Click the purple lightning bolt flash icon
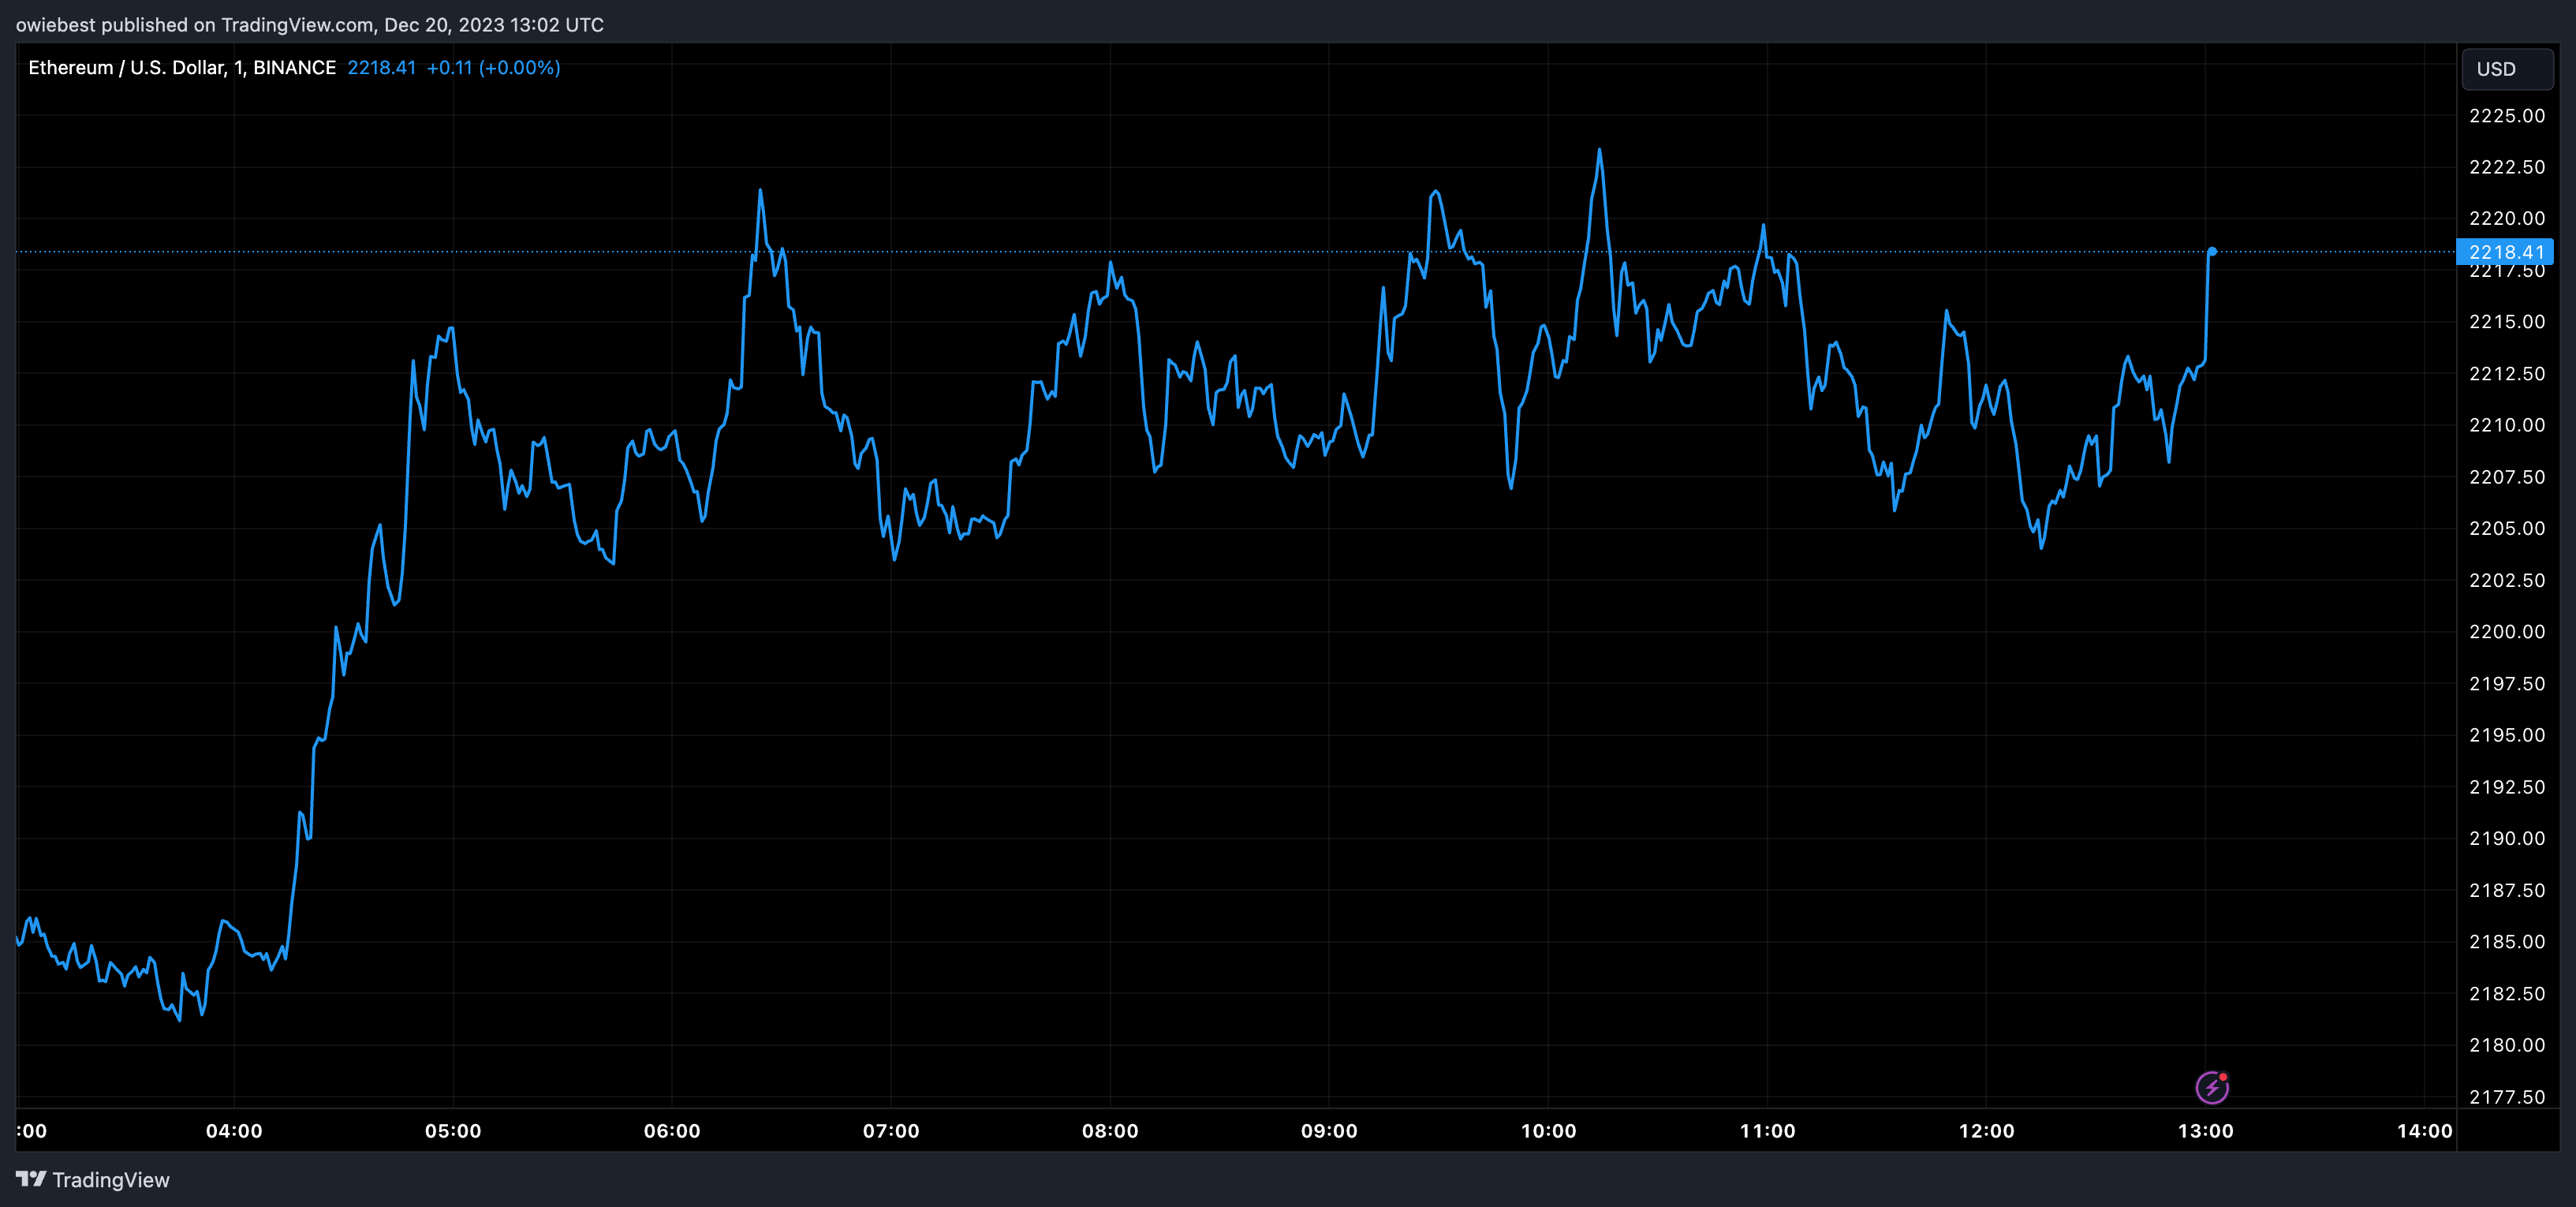The height and width of the screenshot is (1207, 2576). click(x=2214, y=1086)
